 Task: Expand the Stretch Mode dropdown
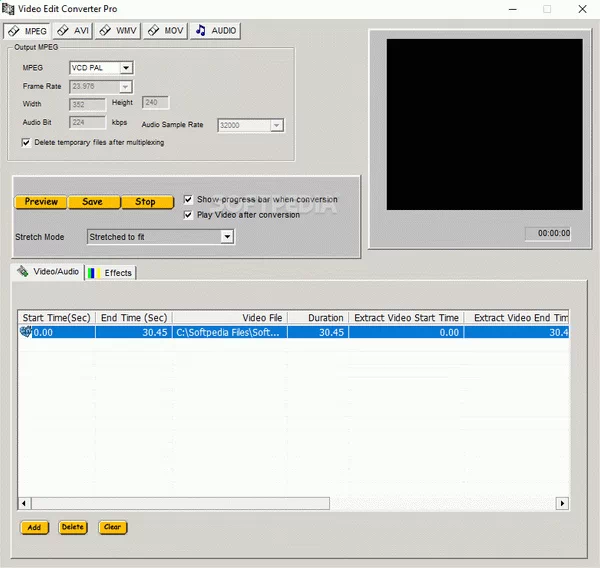tap(227, 237)
